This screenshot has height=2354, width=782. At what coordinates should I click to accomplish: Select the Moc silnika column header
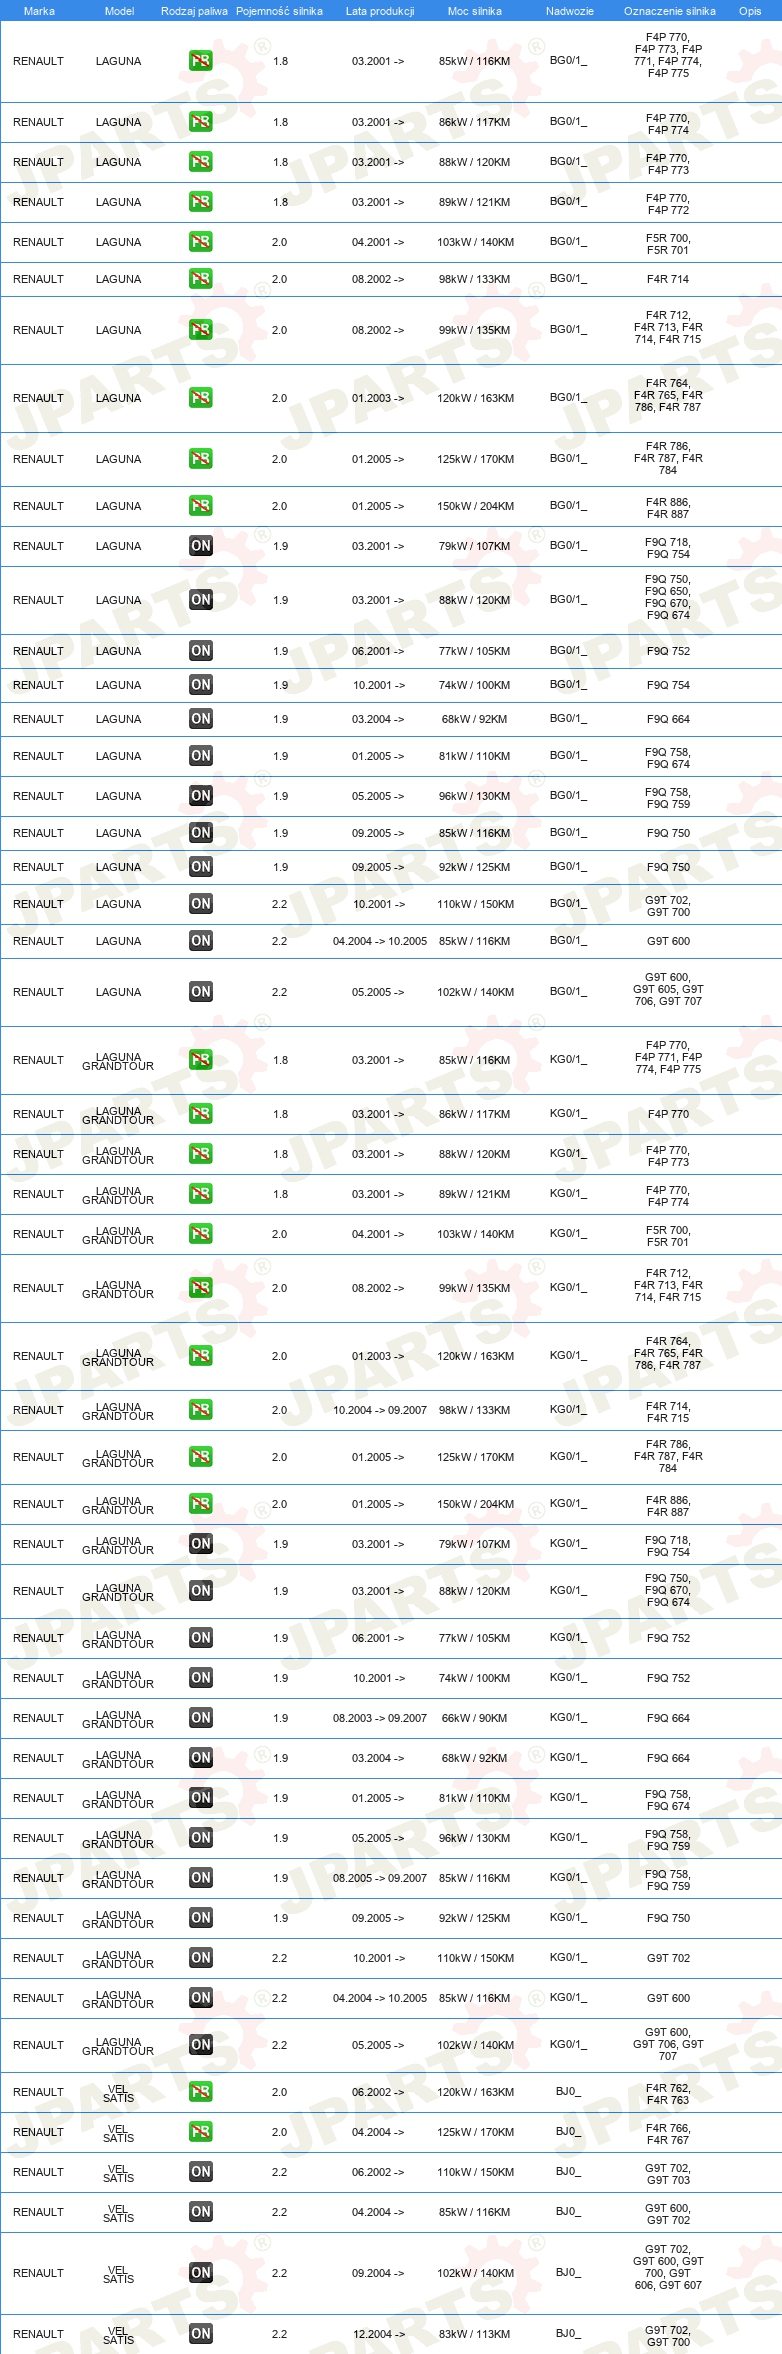click(x=475, y=11)
